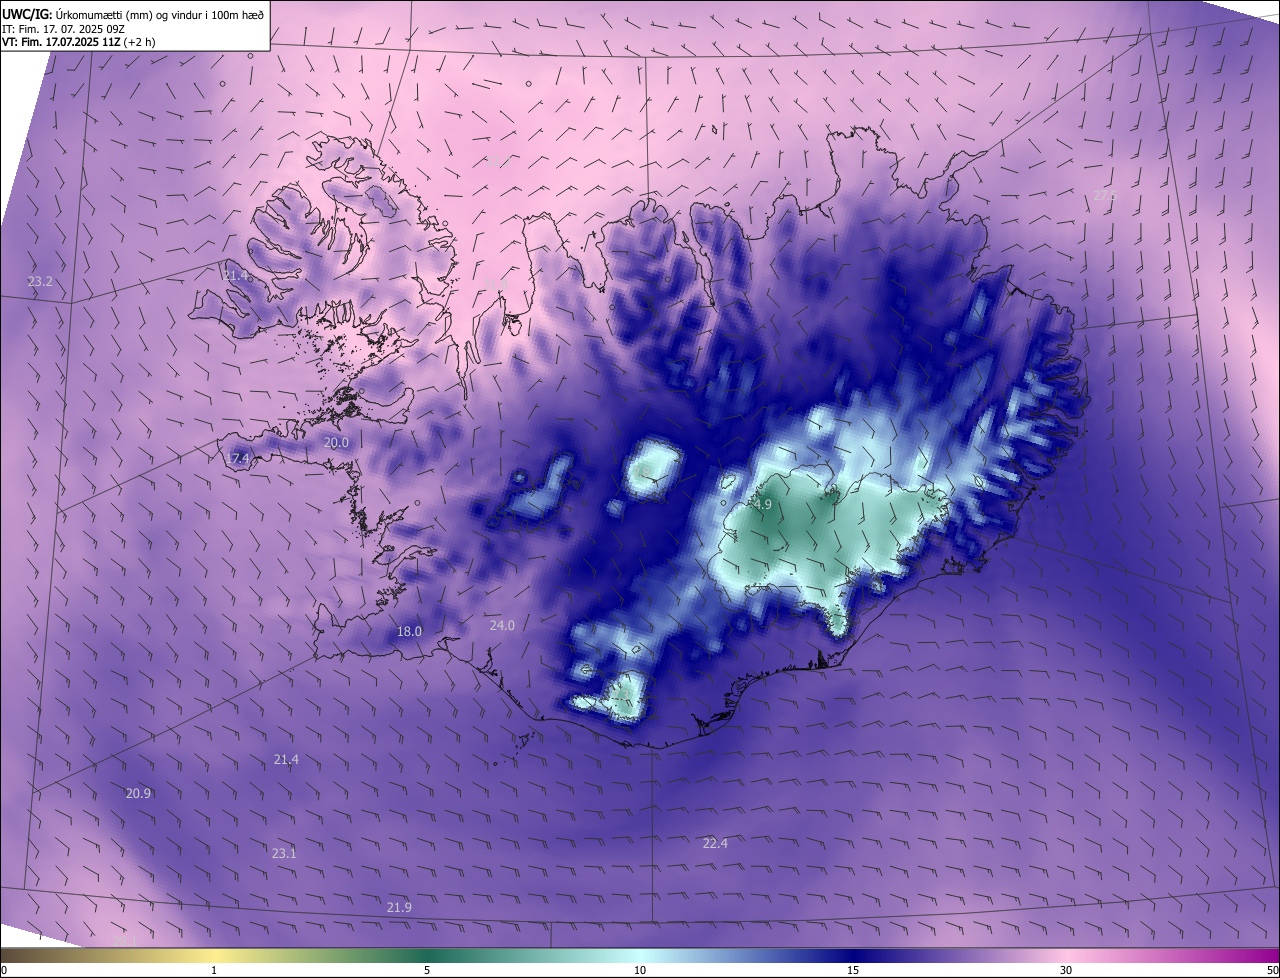Click the 24.0 value label on the map

(502, 625)
